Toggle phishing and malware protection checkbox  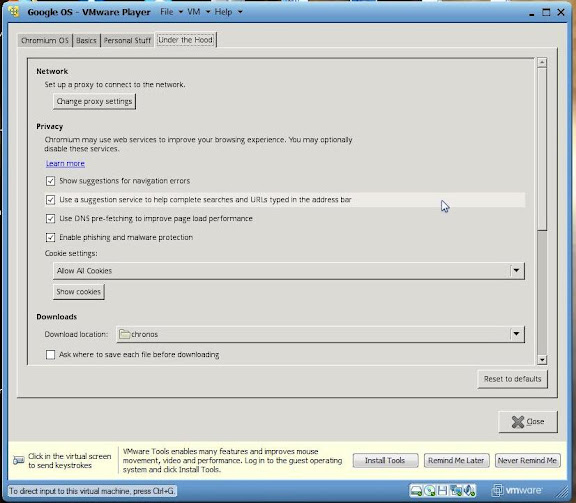tap(50, 237)
